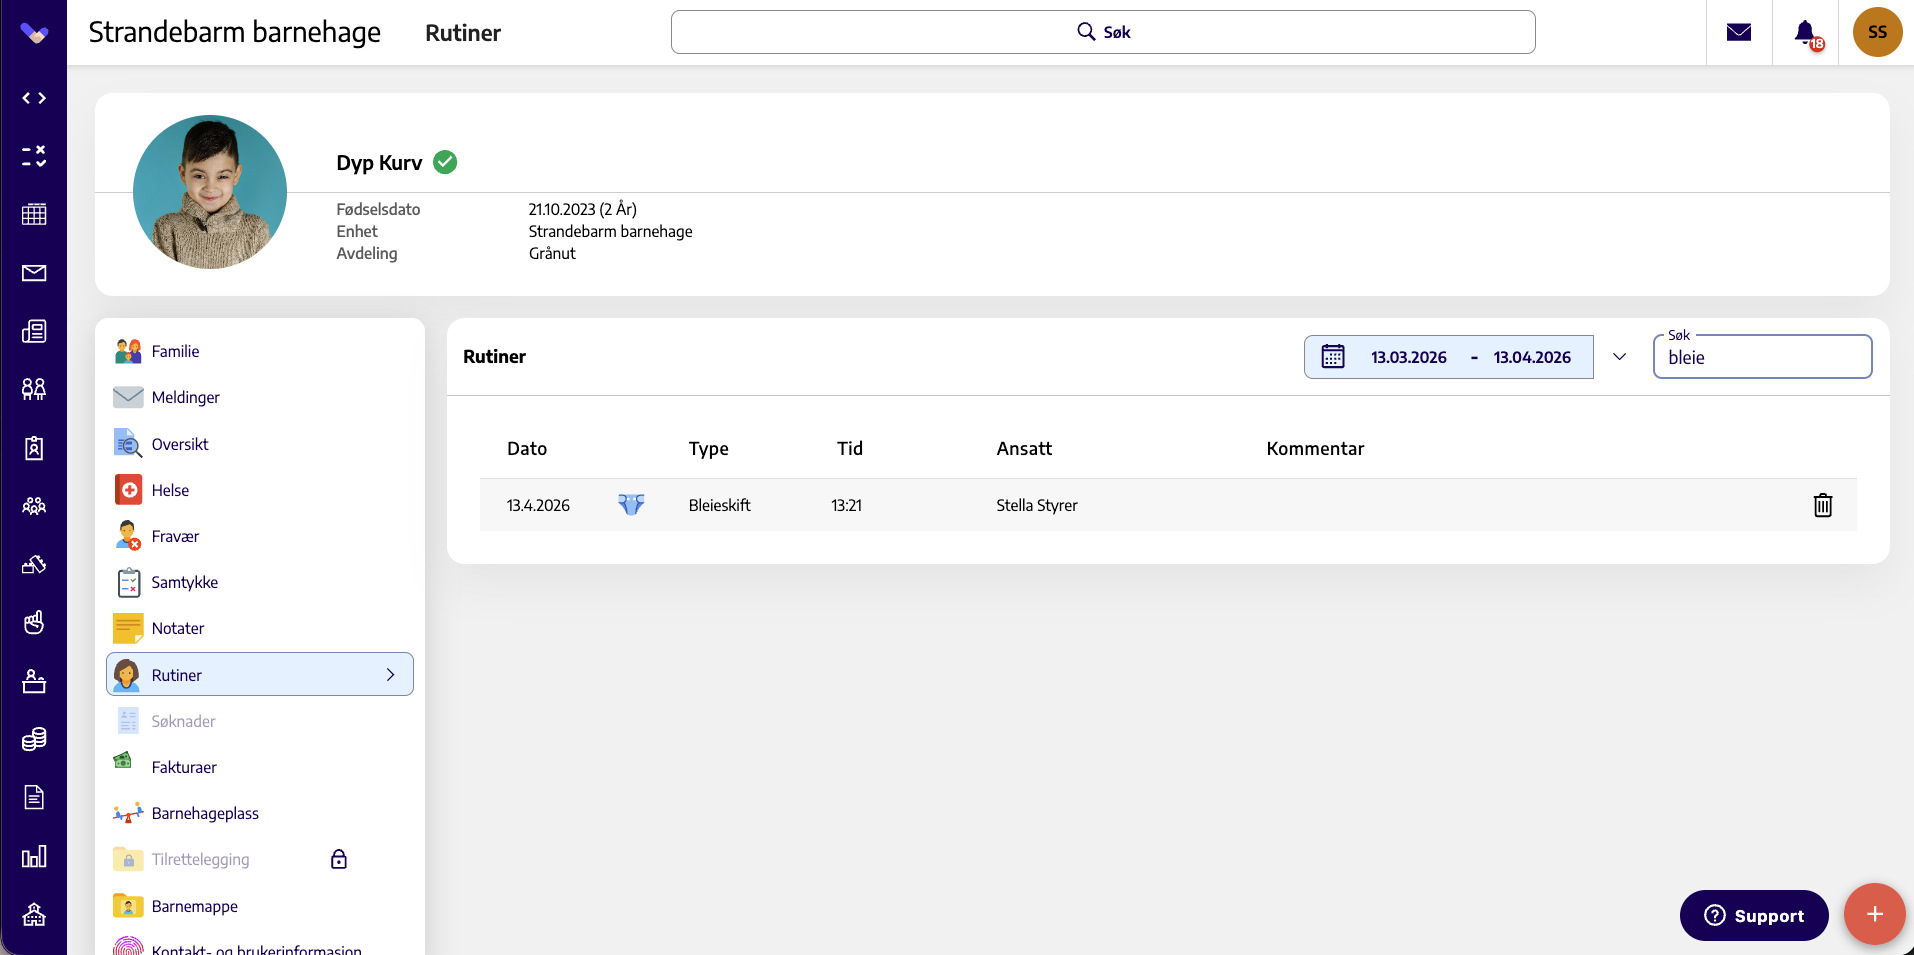1914x955 pixels.
Task: Open the statistics bar chart icon
Action: click(x=34, y=856)
